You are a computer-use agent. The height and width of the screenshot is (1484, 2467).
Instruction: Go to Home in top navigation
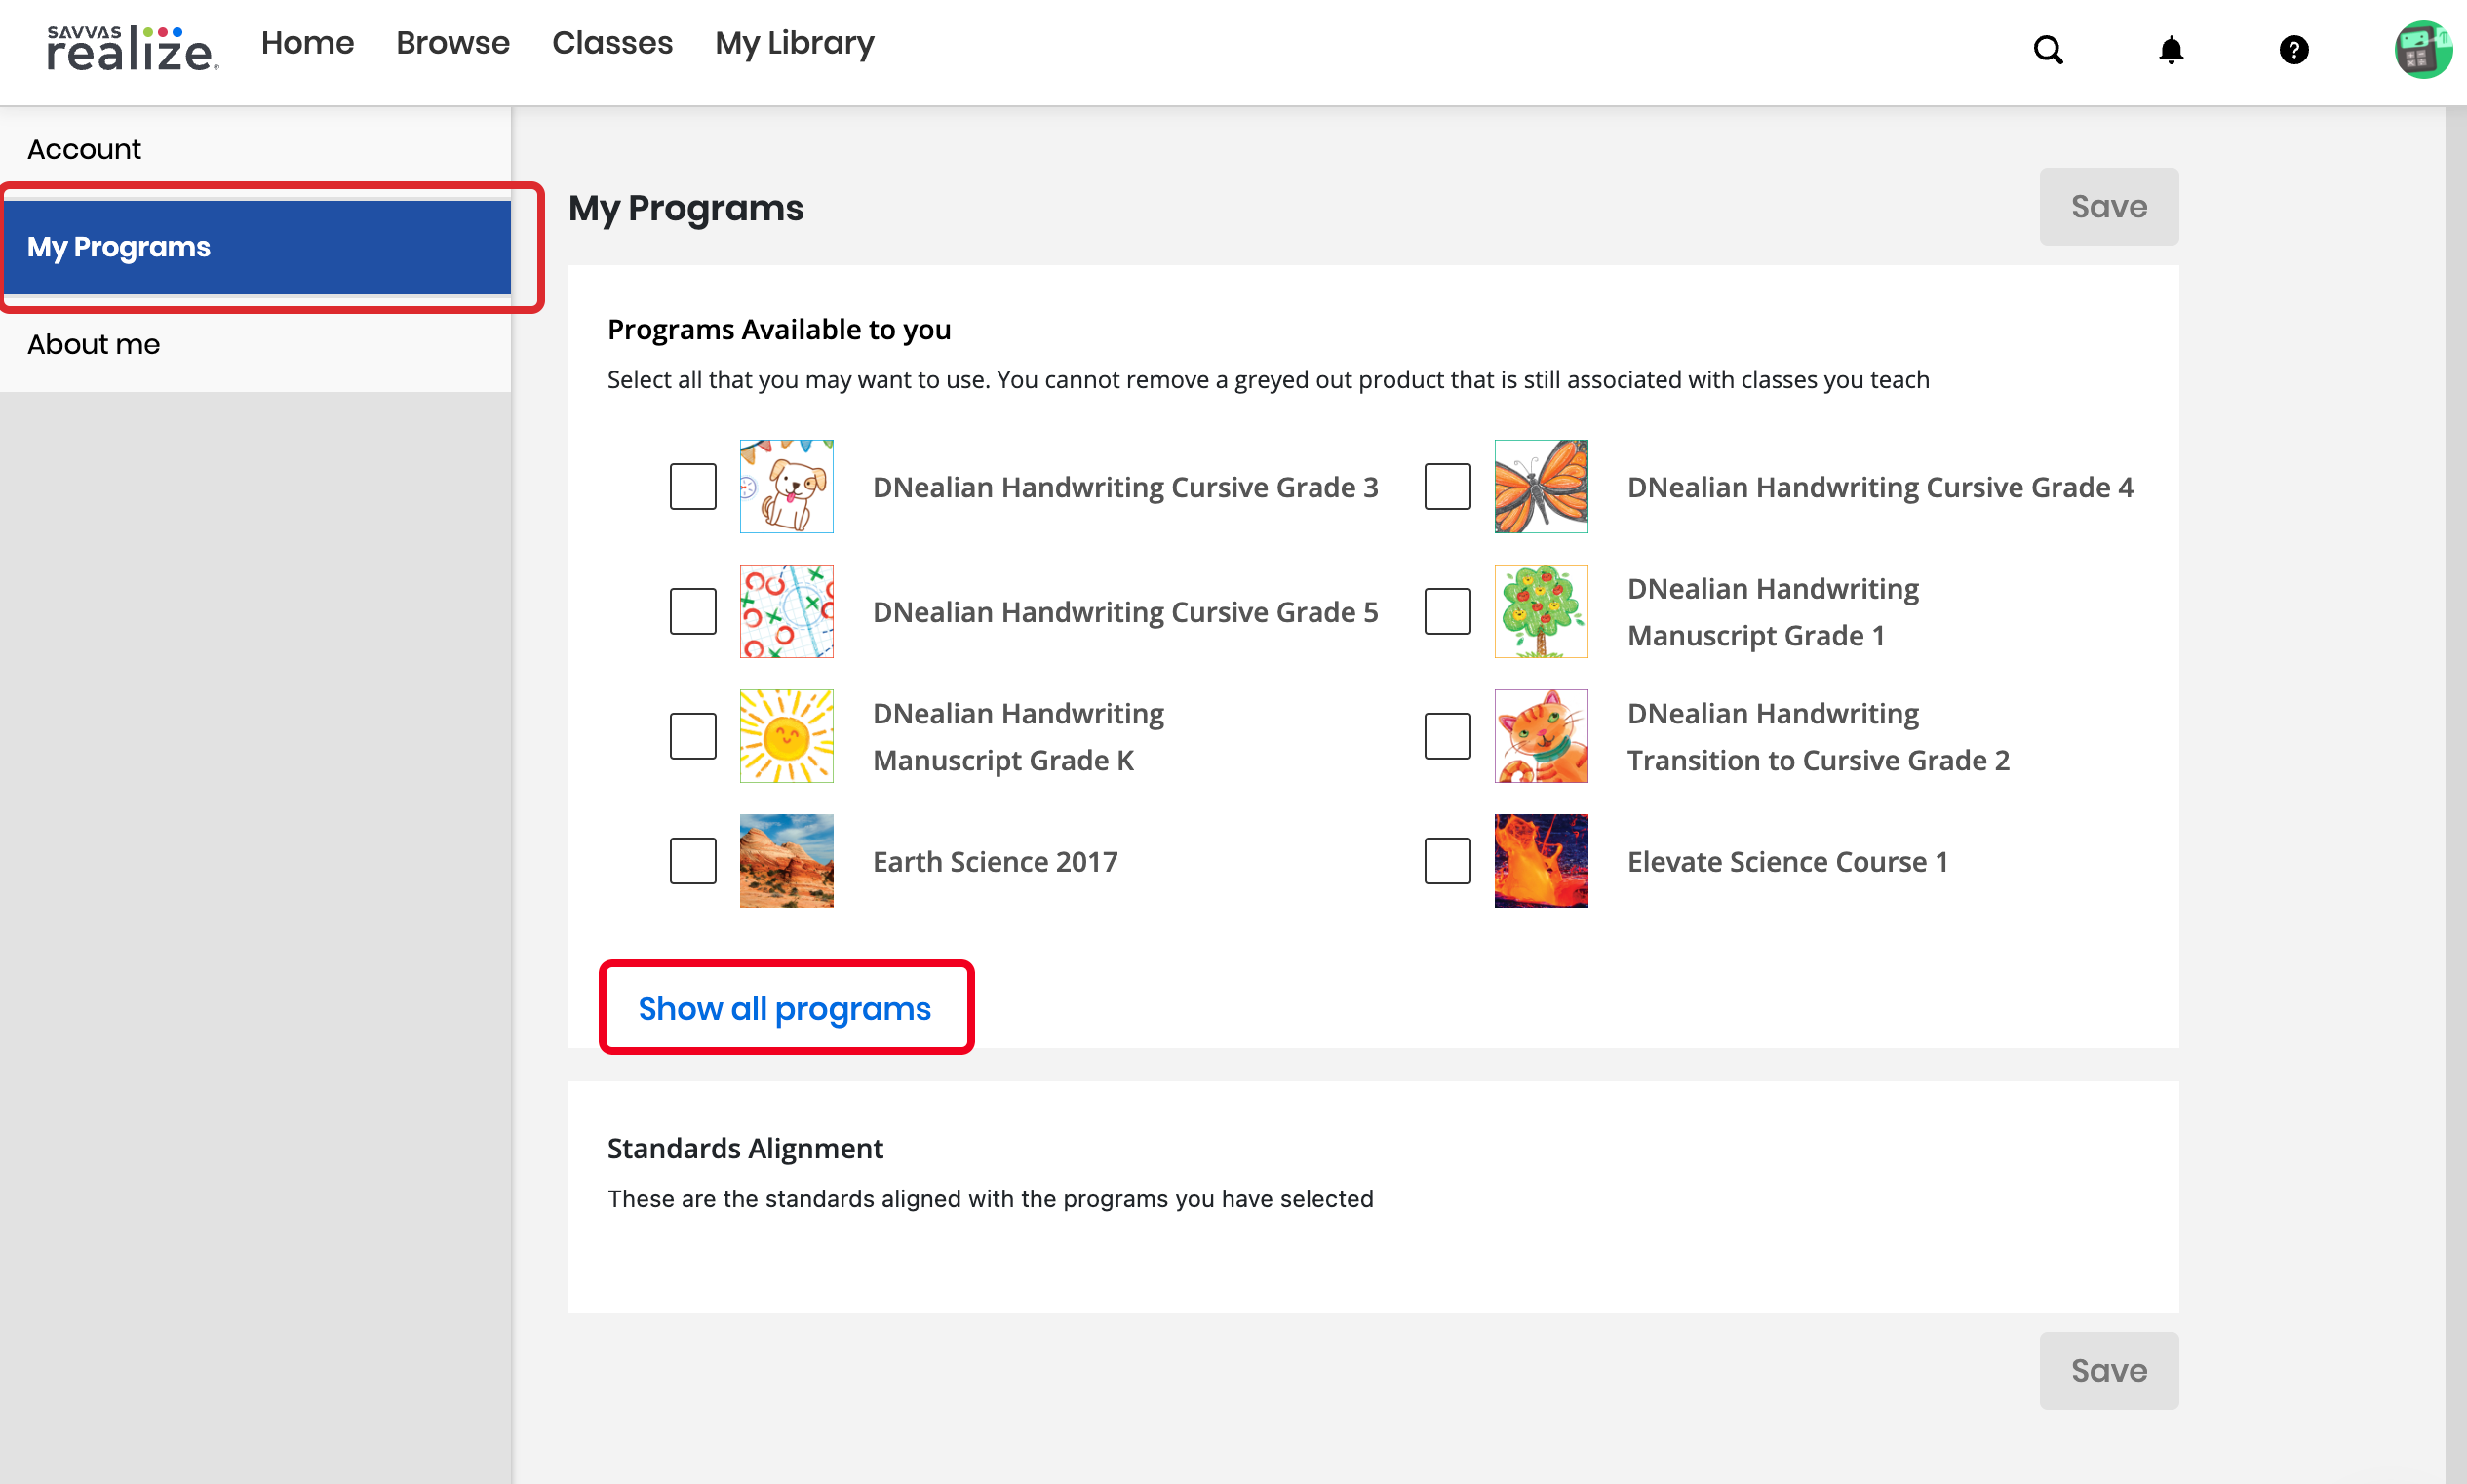[307, 43]
